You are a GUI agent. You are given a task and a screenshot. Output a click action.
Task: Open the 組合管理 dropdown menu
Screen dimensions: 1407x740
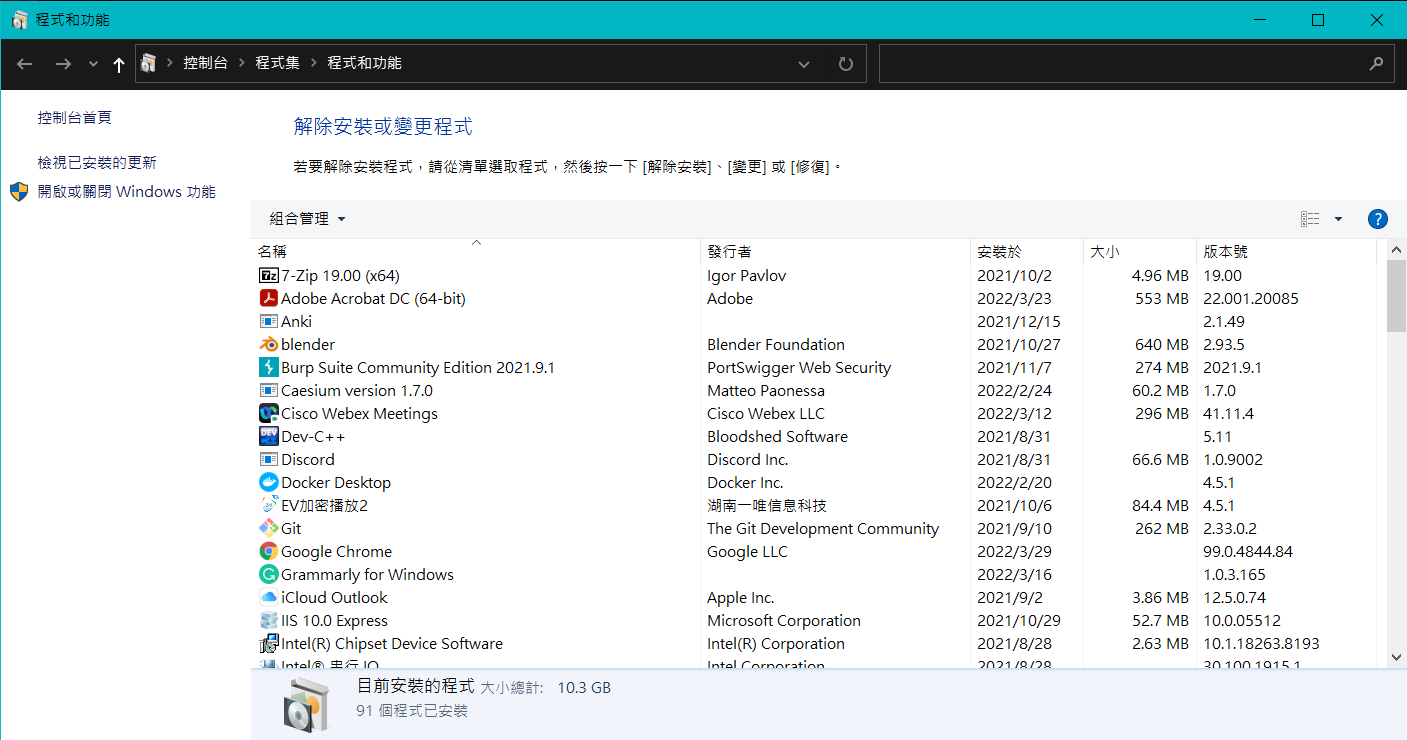click(307, 219)
